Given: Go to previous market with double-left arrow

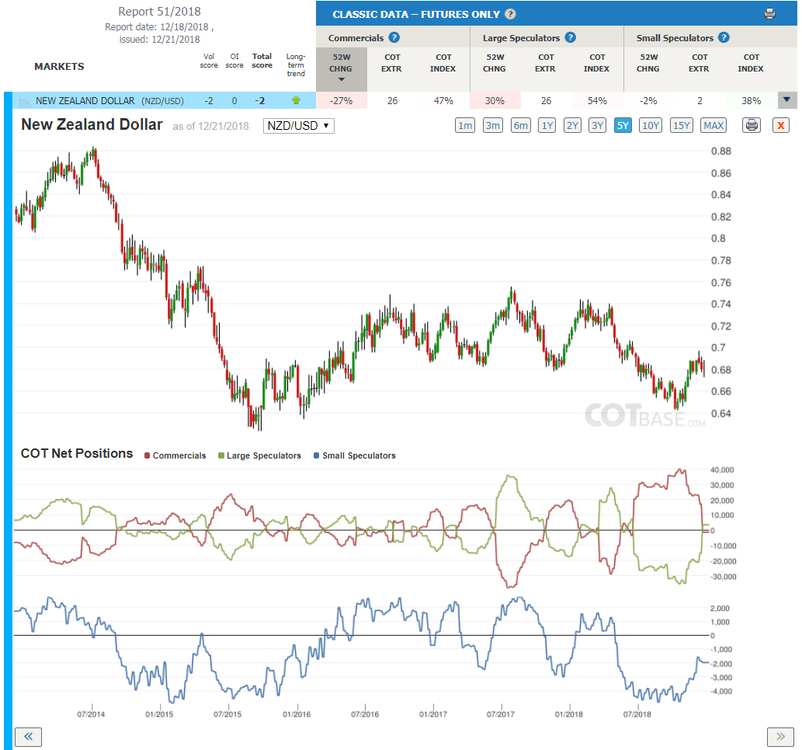Looking at the screenshot, I should pyautogui.click(x=28, y=736).
